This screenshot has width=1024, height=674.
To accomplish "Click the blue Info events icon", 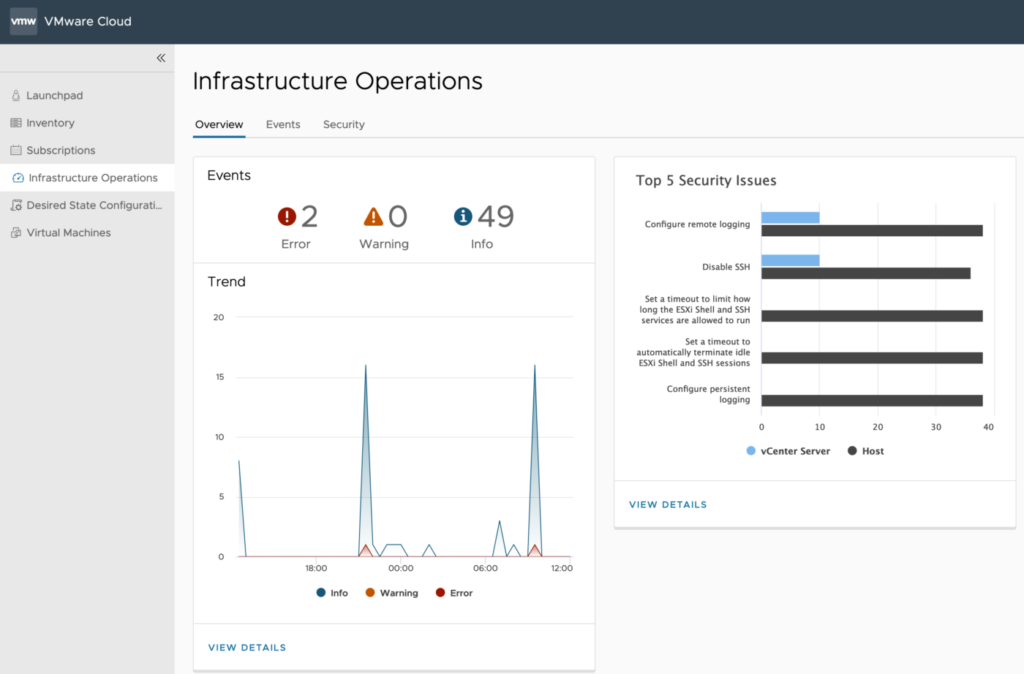I will pos(463,216).
